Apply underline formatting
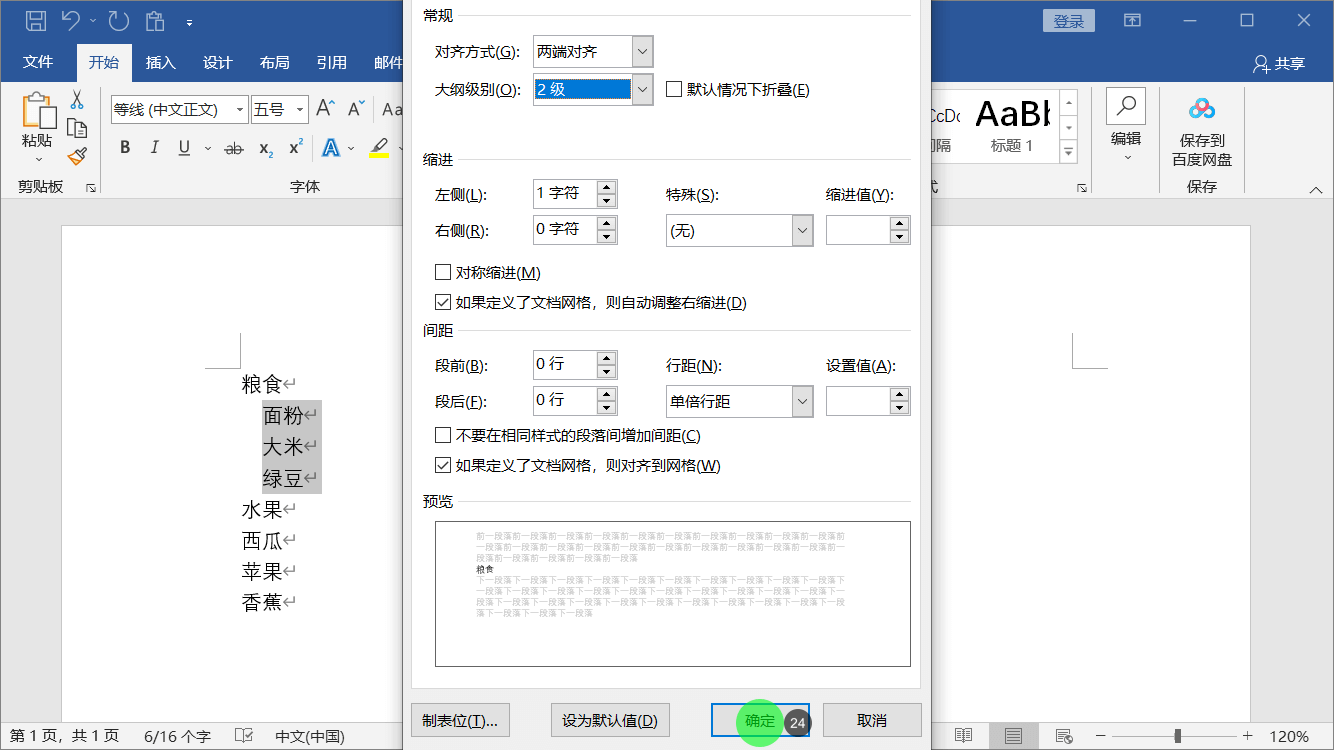Screen dimensions: 1334x750 [184, 148]
